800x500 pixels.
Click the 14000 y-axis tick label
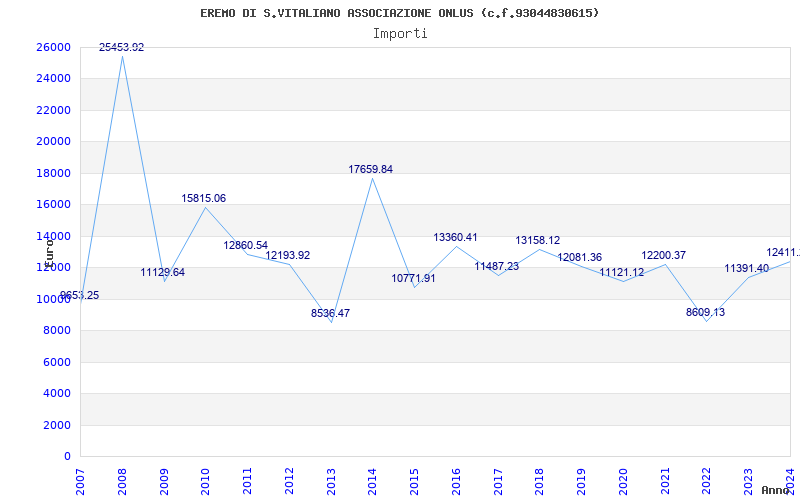(x=53, y=236)
